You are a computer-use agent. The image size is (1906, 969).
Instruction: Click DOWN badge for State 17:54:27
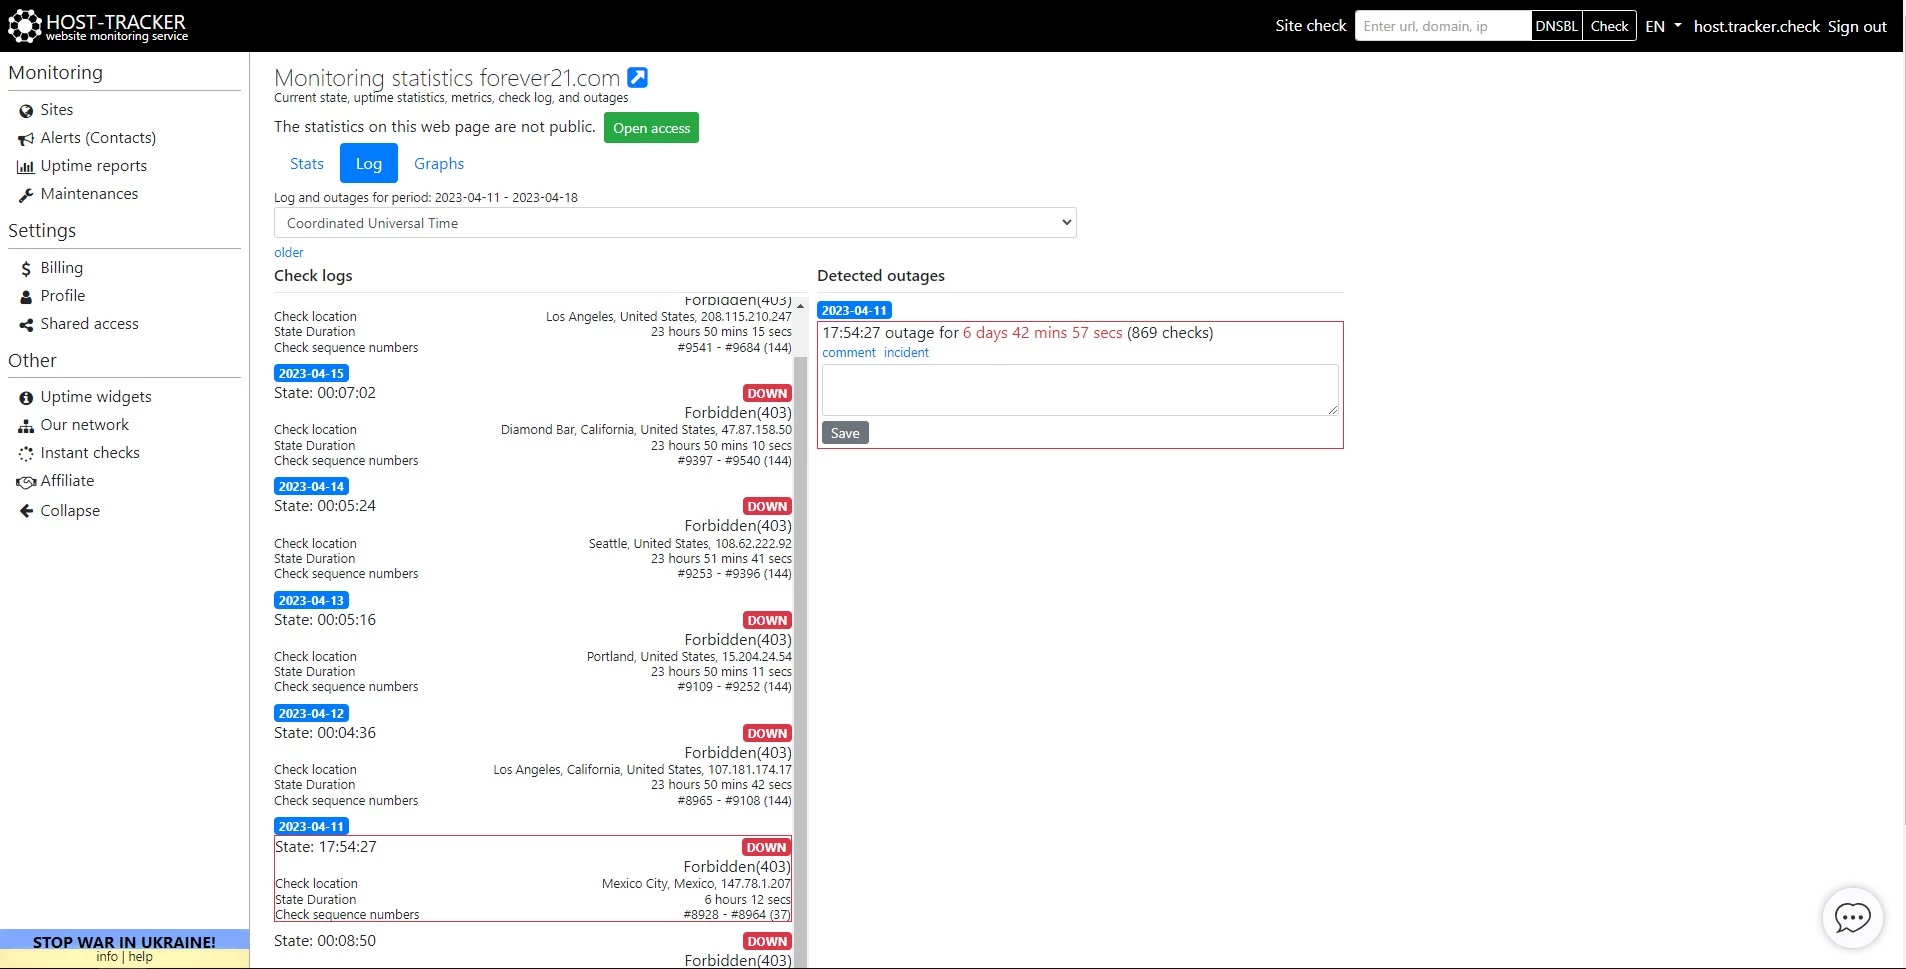tap(766, 848)
